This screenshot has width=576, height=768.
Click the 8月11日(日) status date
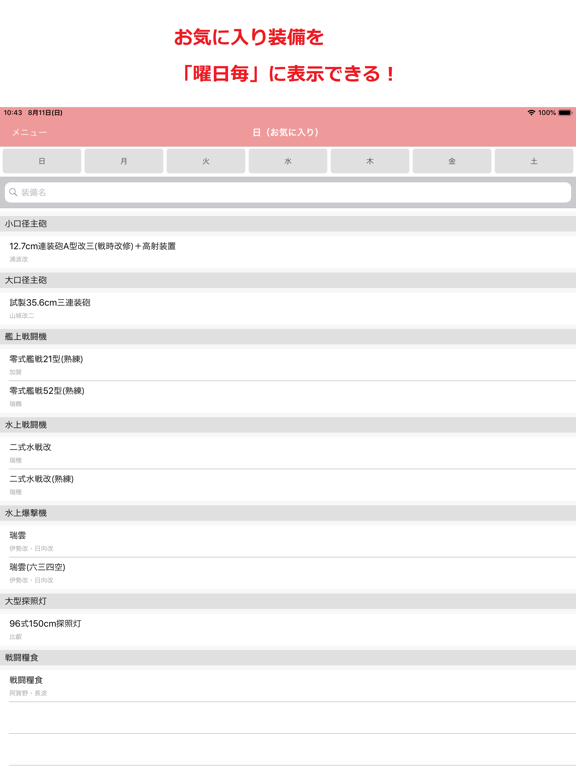point(45,113)
